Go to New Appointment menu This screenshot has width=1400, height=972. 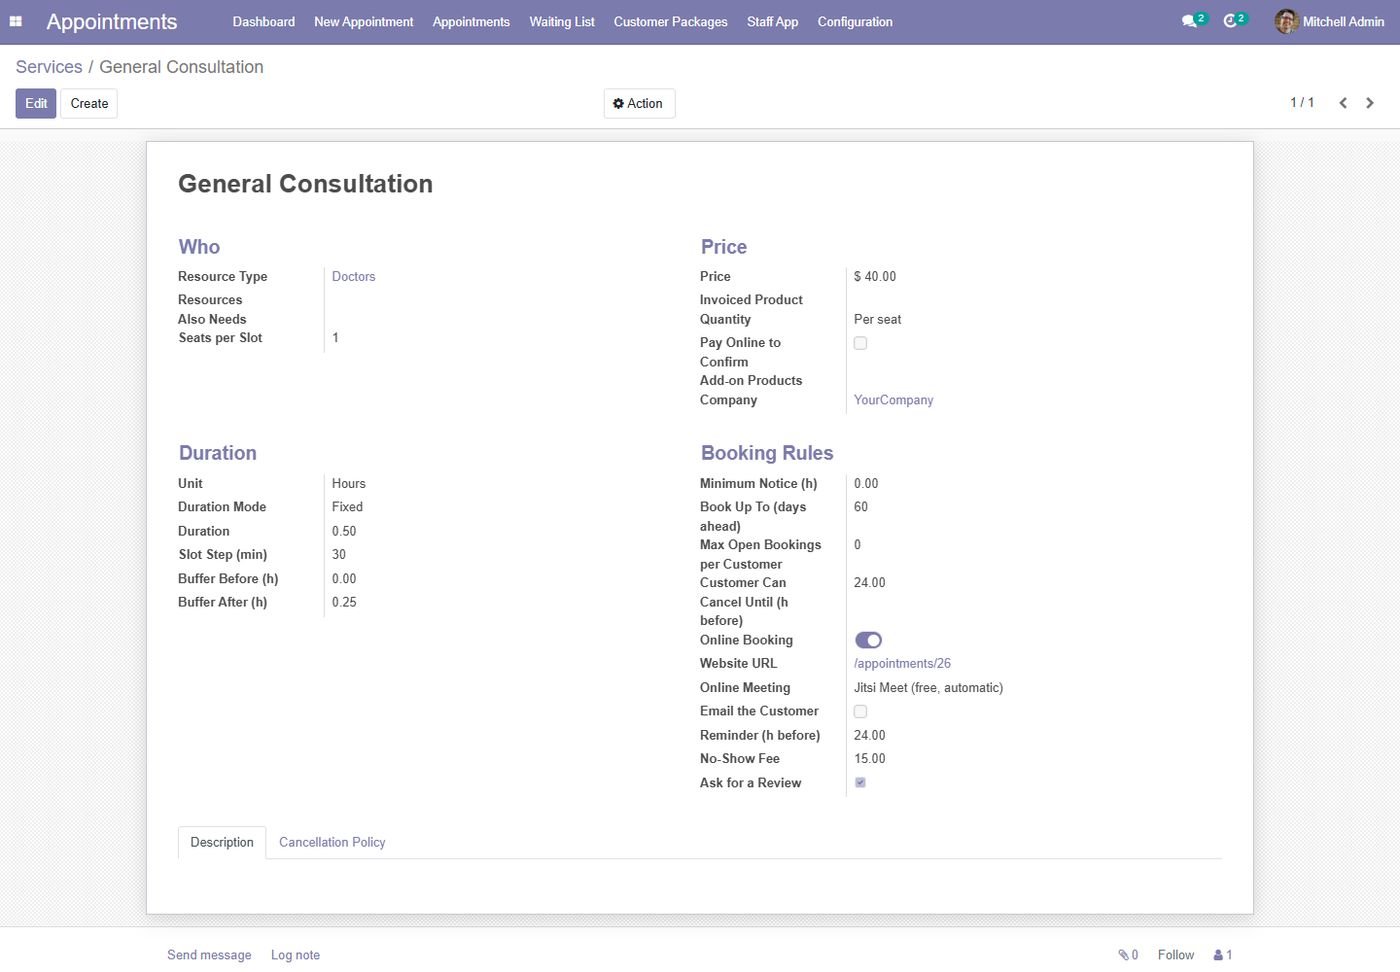pos(364,22)
